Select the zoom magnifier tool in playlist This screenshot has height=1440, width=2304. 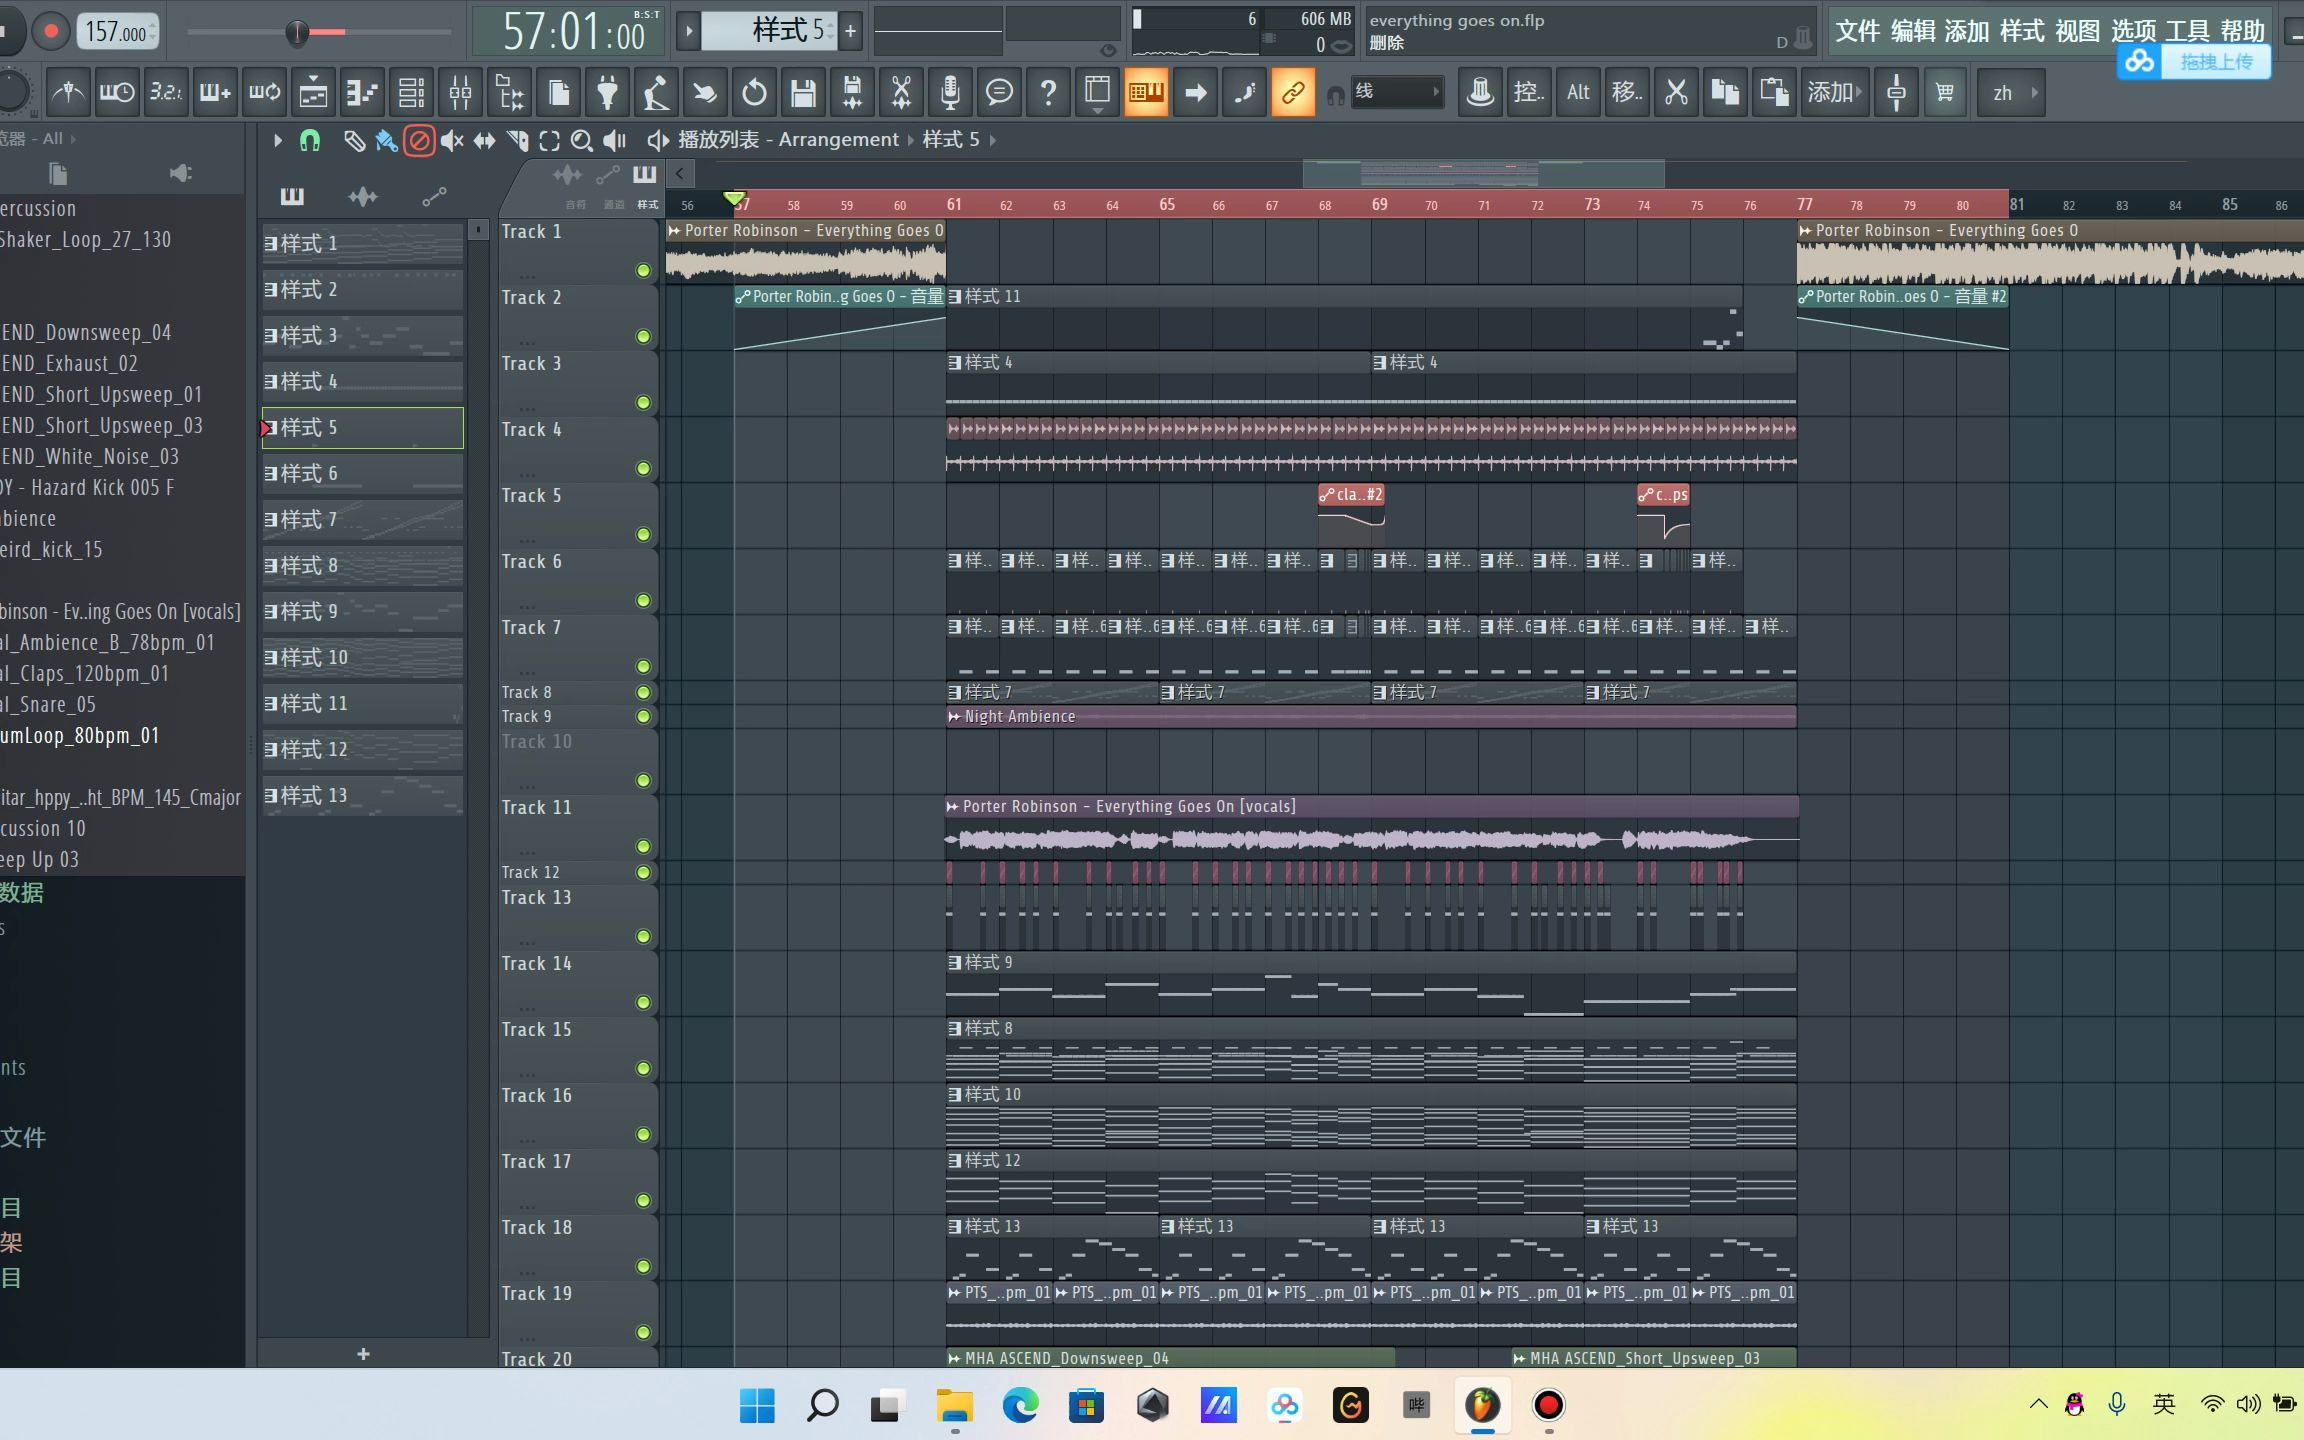coord(581,141)
